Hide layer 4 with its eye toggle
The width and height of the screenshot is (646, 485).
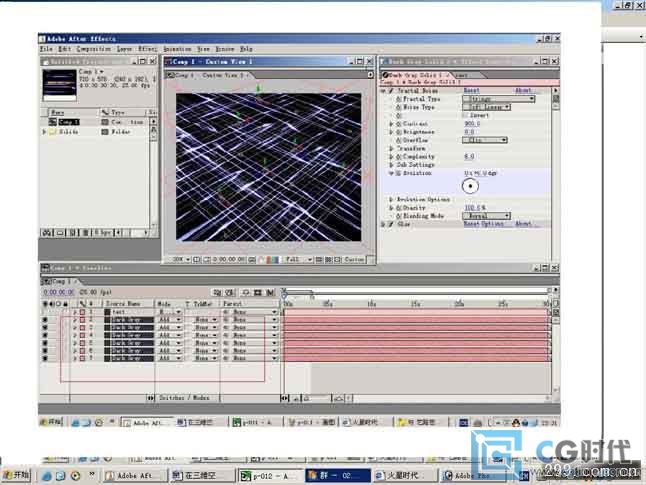click(x=45, y=335)
